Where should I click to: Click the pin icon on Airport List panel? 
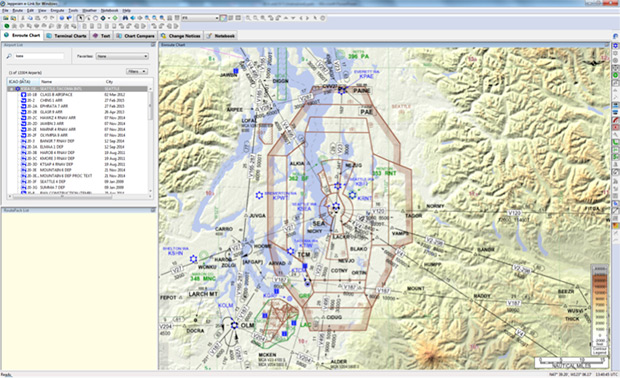pos(153,45)
